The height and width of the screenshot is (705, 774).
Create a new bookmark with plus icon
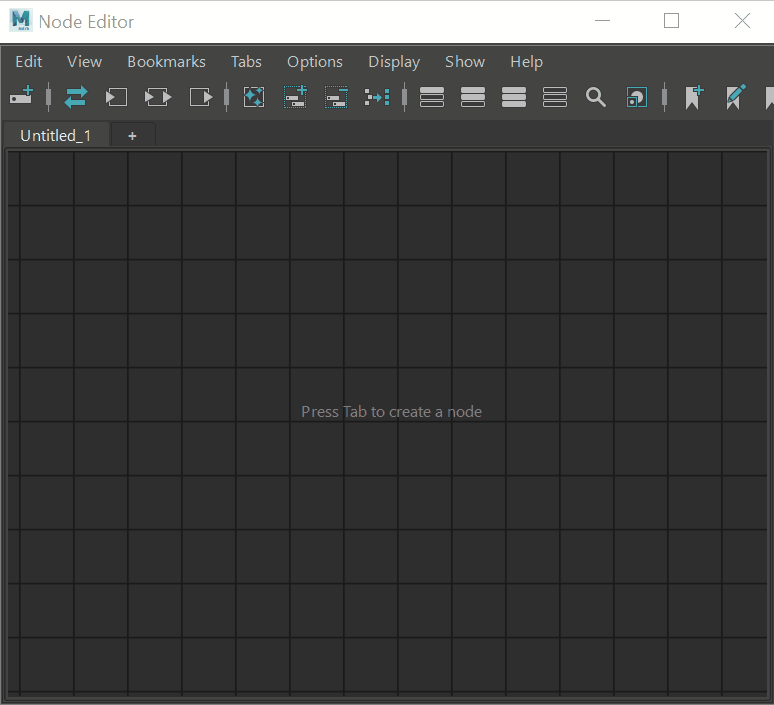[694, 97]
